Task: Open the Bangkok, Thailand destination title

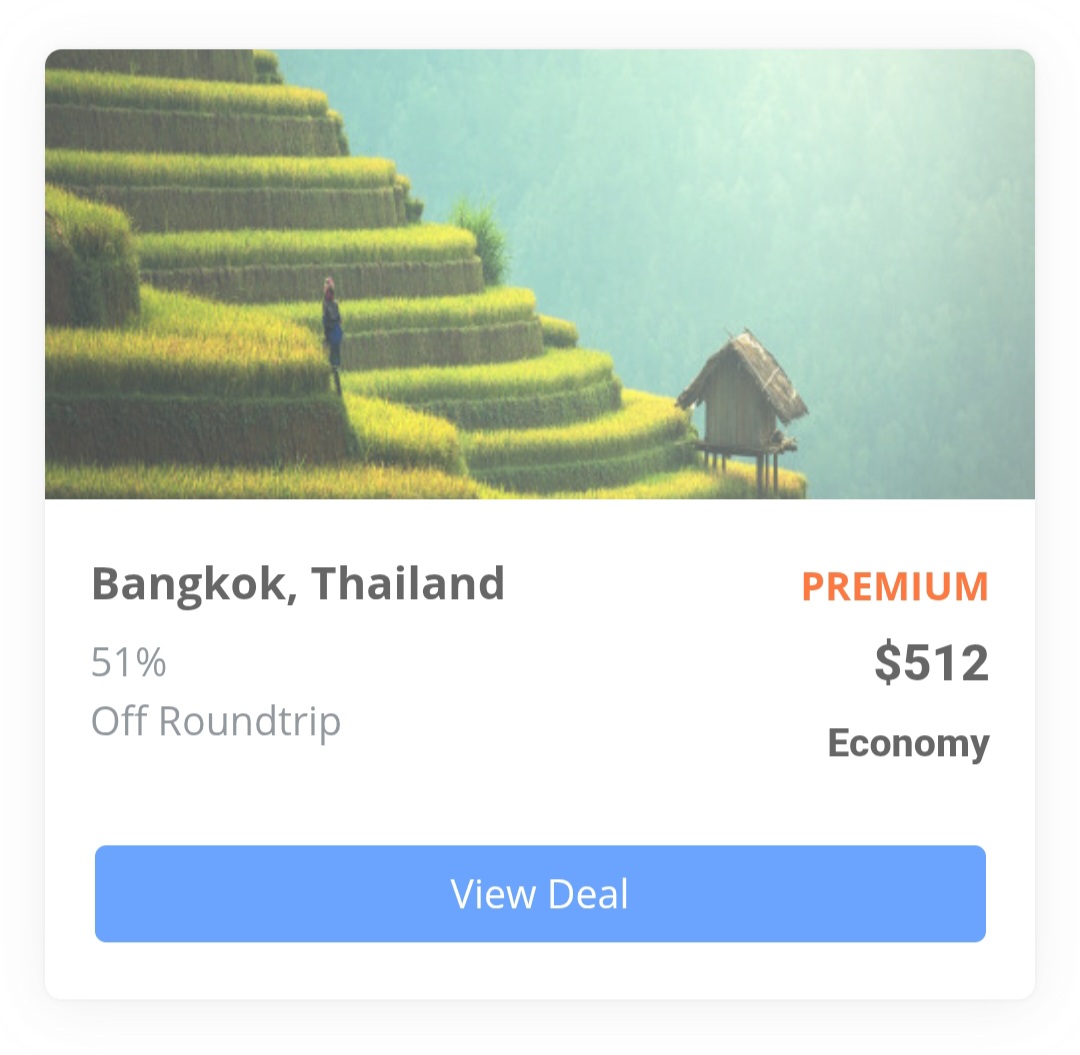Action: (298, 585)
